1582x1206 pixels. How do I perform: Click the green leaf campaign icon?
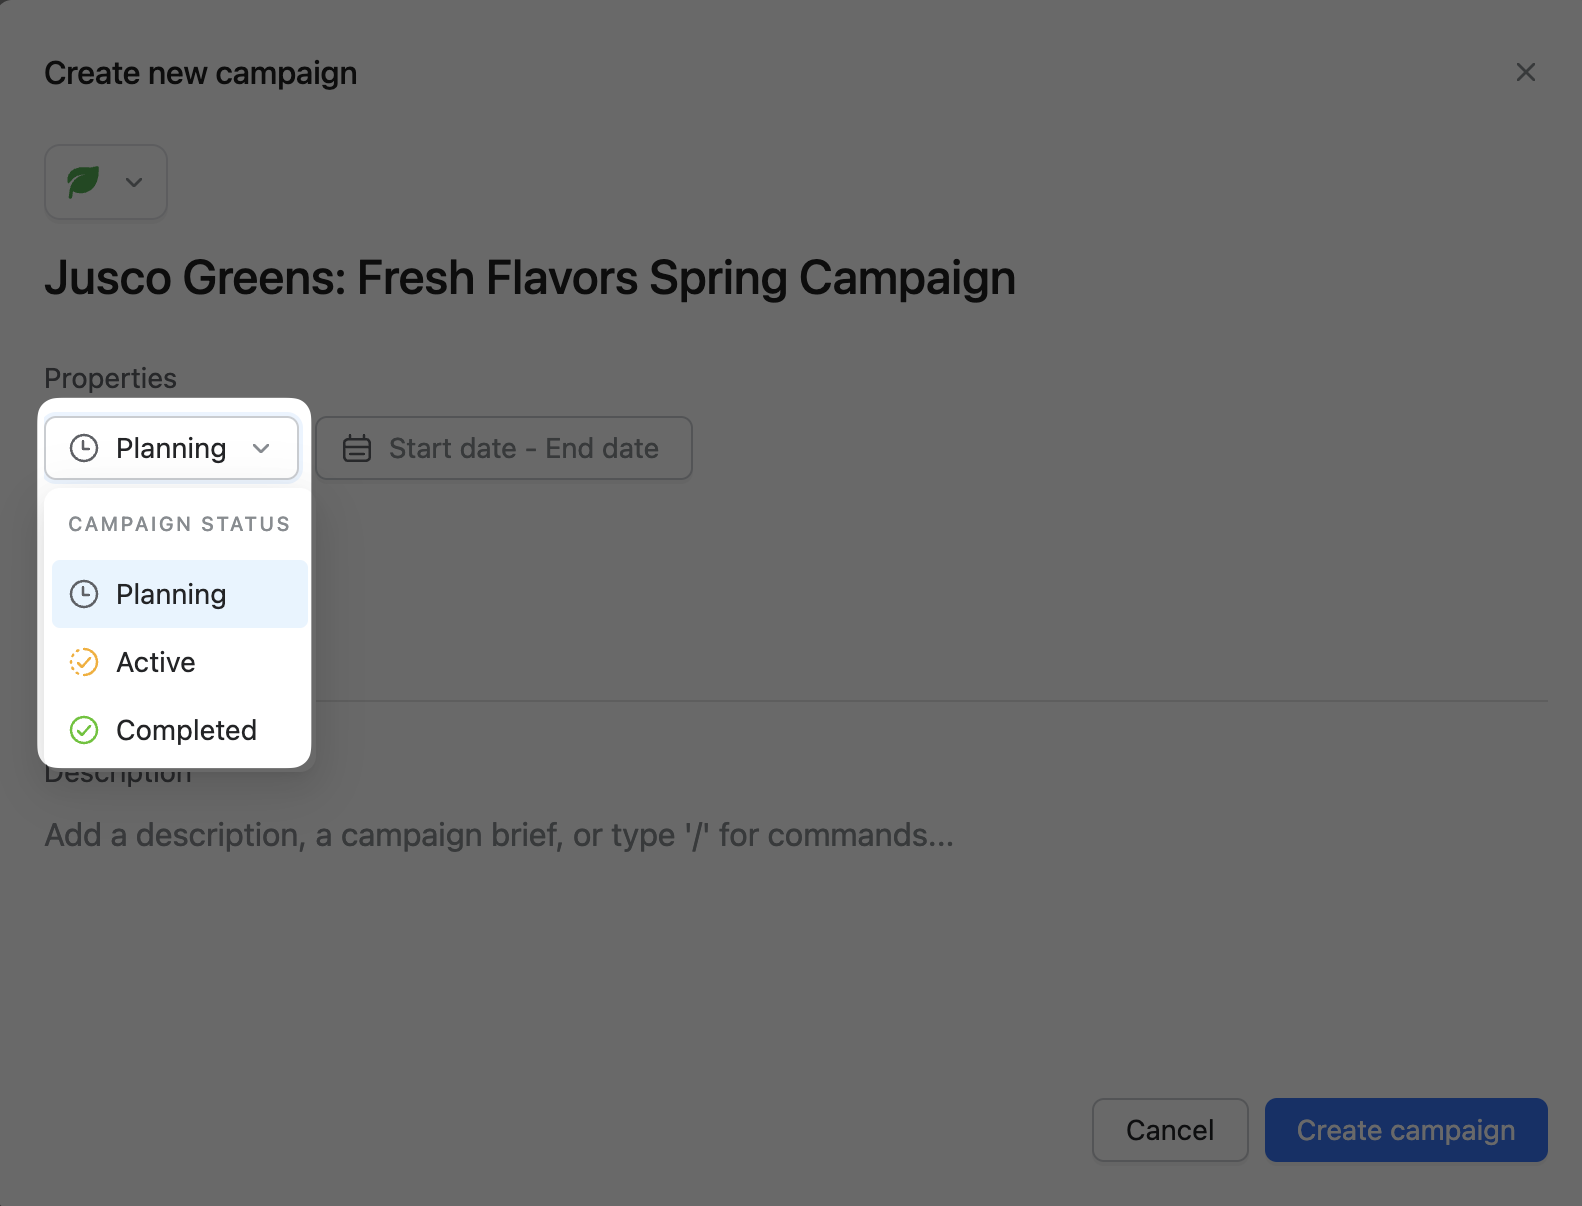[83, 182]
